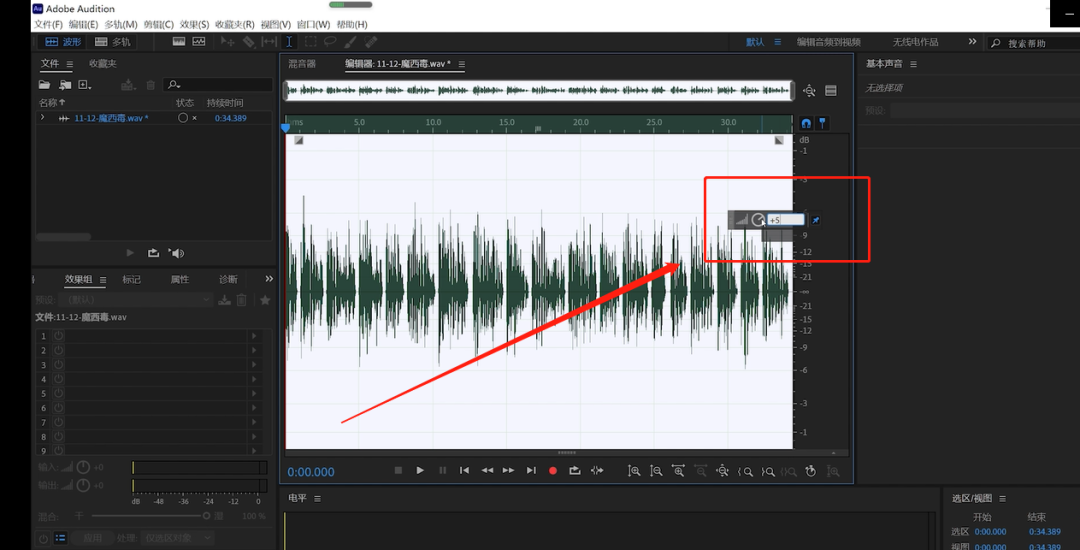Click the Skip selection icon in transport

(x=597, y=471)
